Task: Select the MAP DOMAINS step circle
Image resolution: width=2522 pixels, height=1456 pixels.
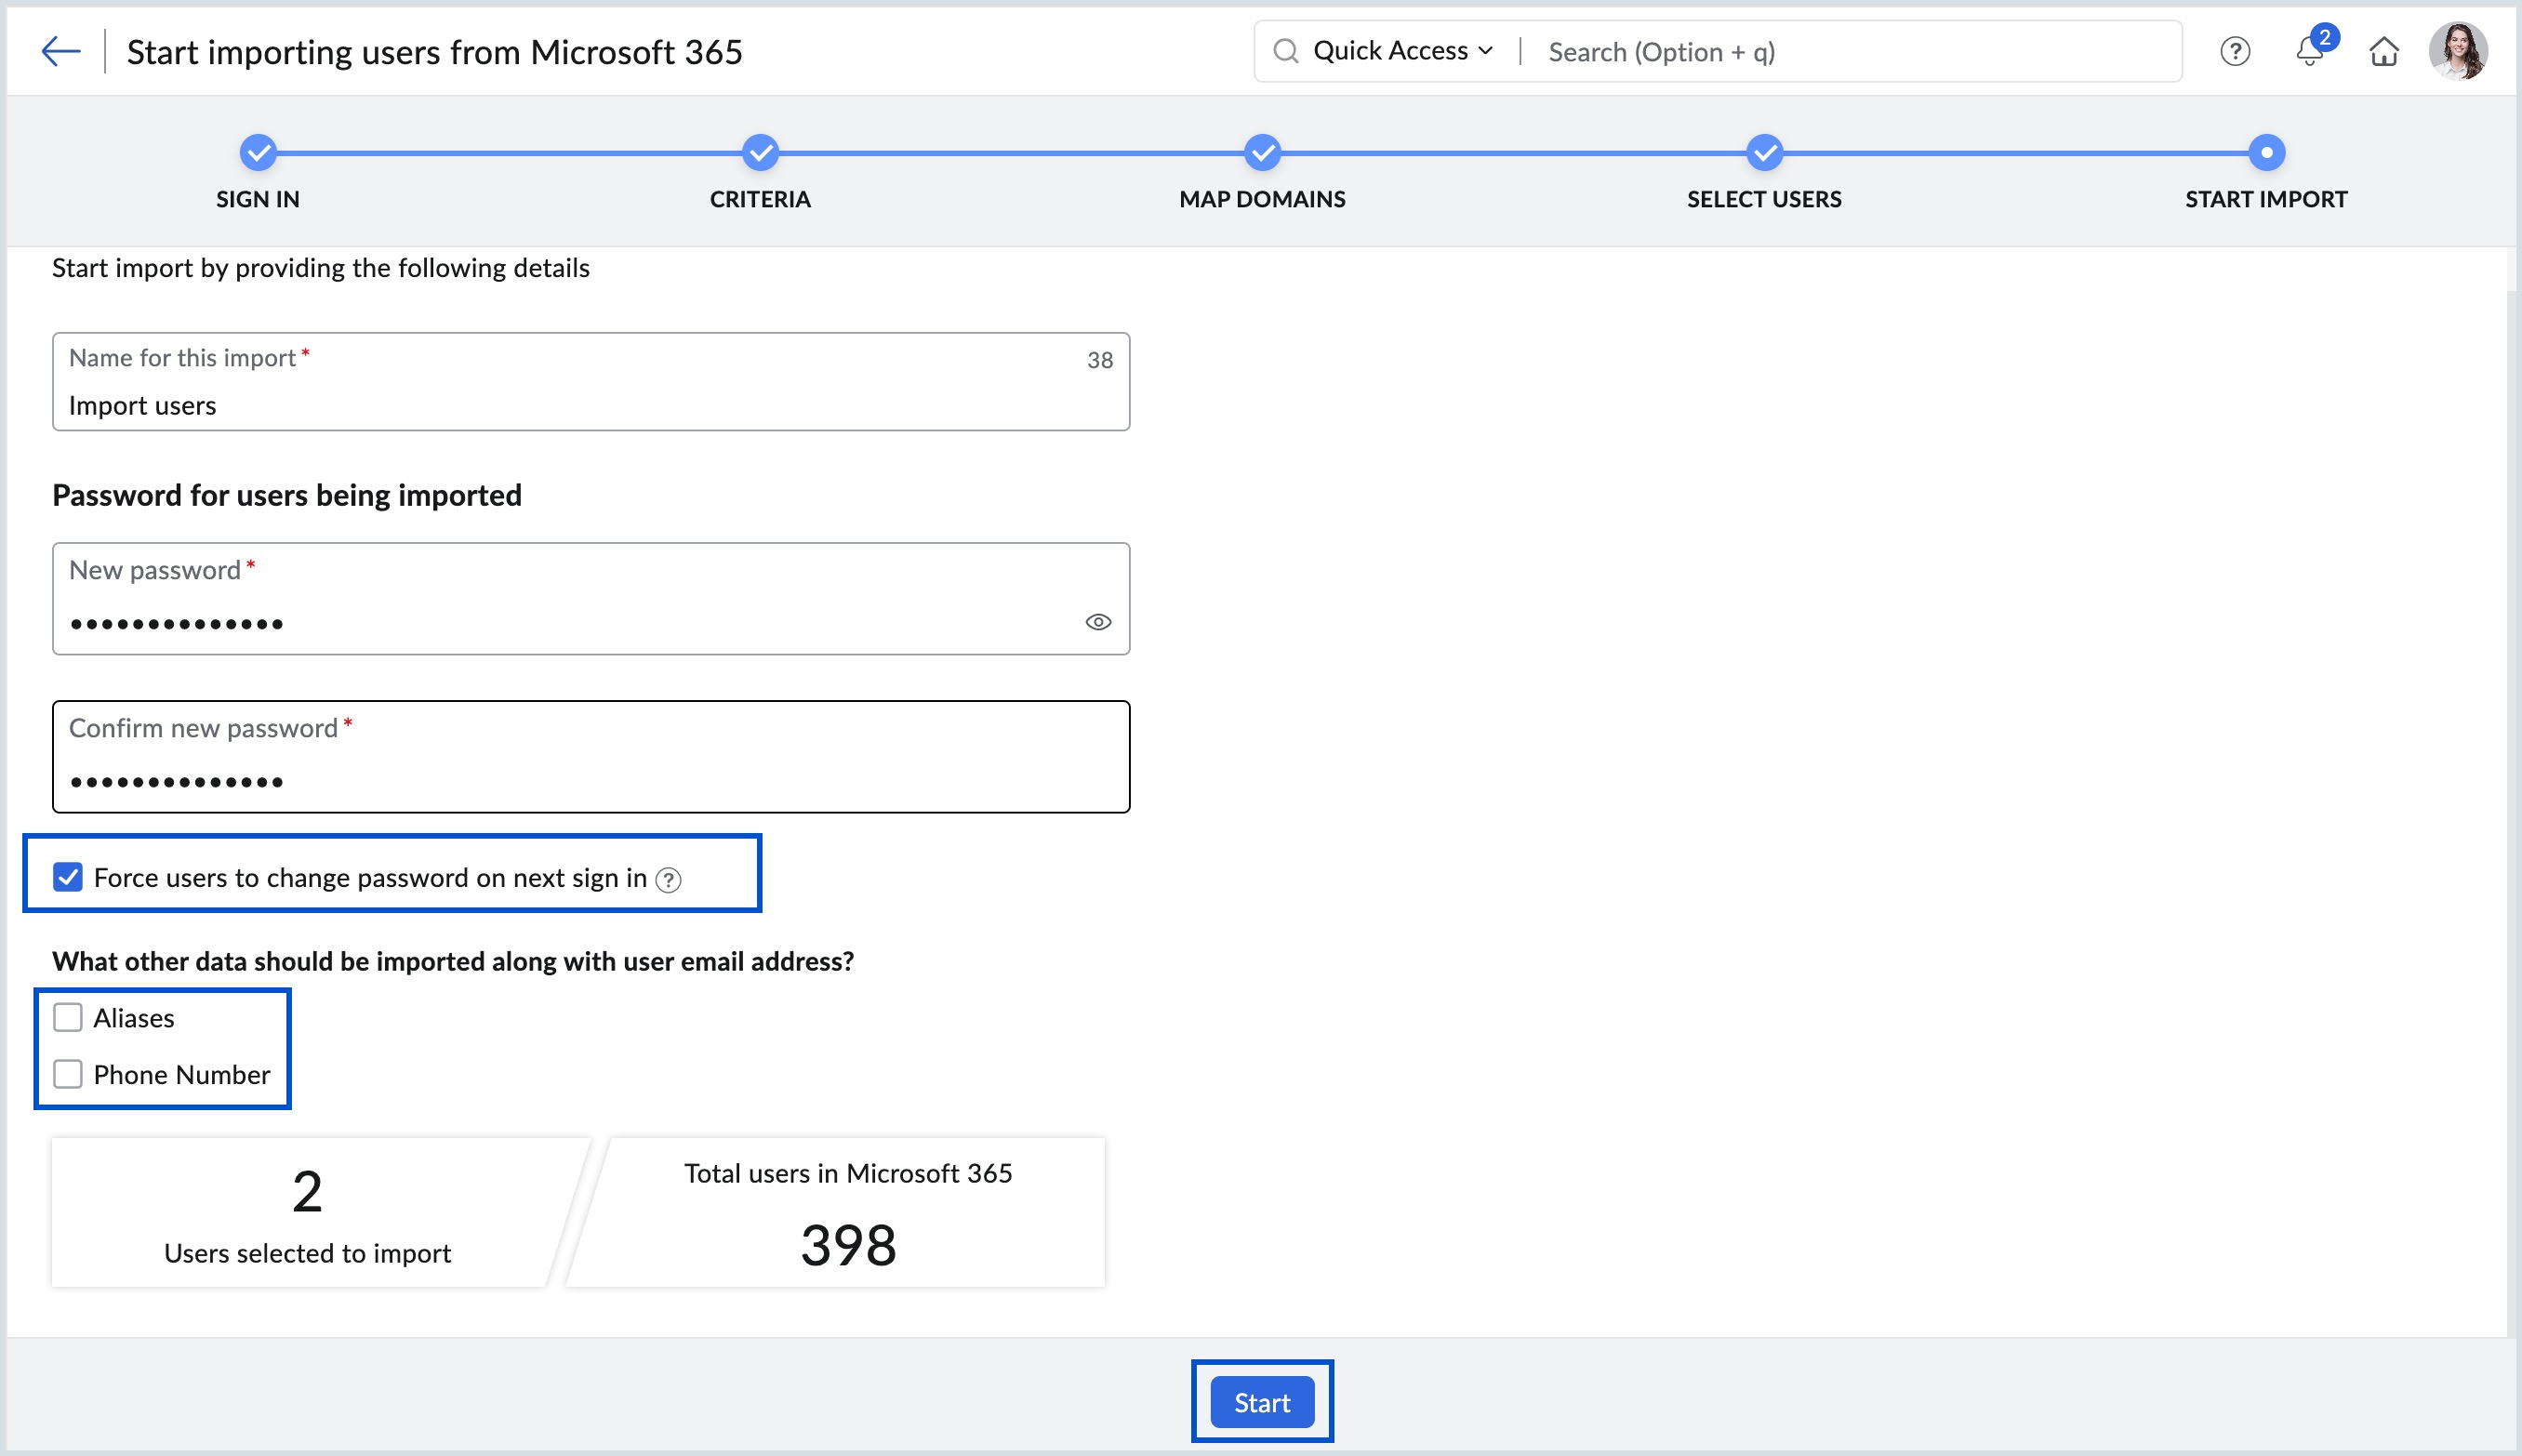Action: (1262, 153)
